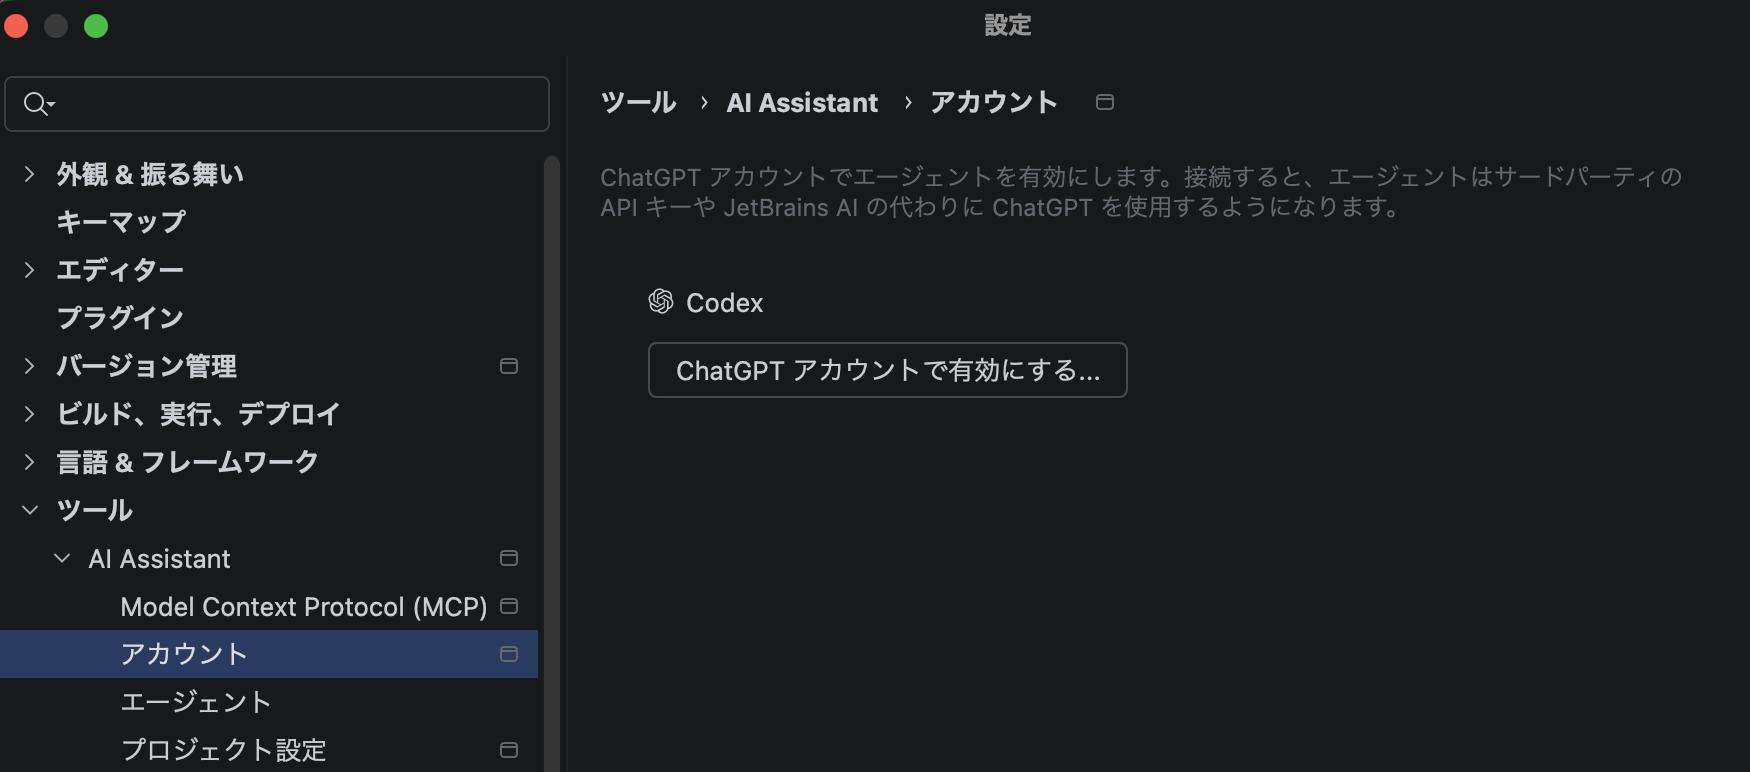Click project icon next to Model Context Protocol
The image size is (1750, 772).
[509, 606]
